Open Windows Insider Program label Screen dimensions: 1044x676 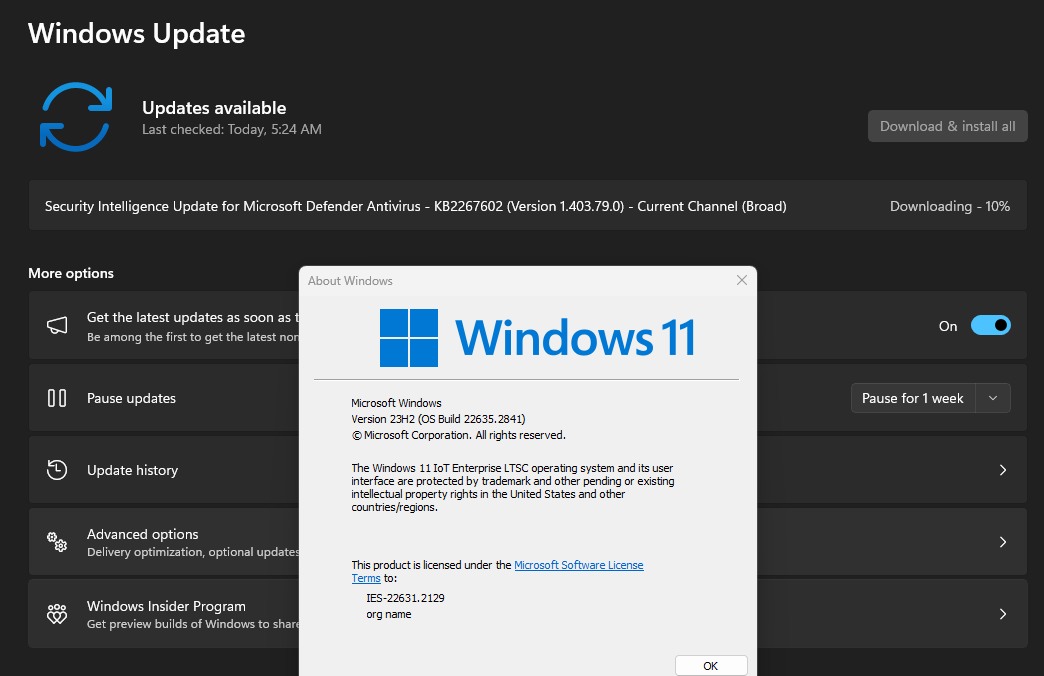coord(166,606)
